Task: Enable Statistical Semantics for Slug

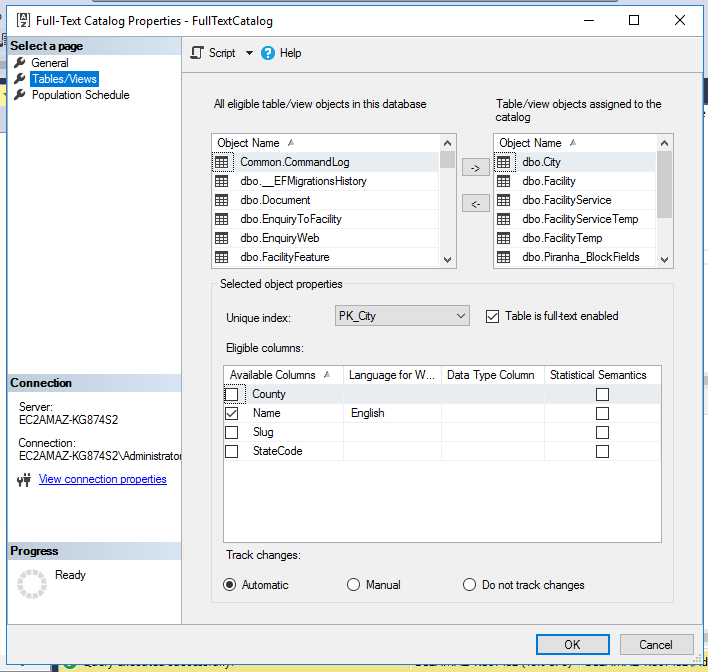Action: (x=602, y=432)
